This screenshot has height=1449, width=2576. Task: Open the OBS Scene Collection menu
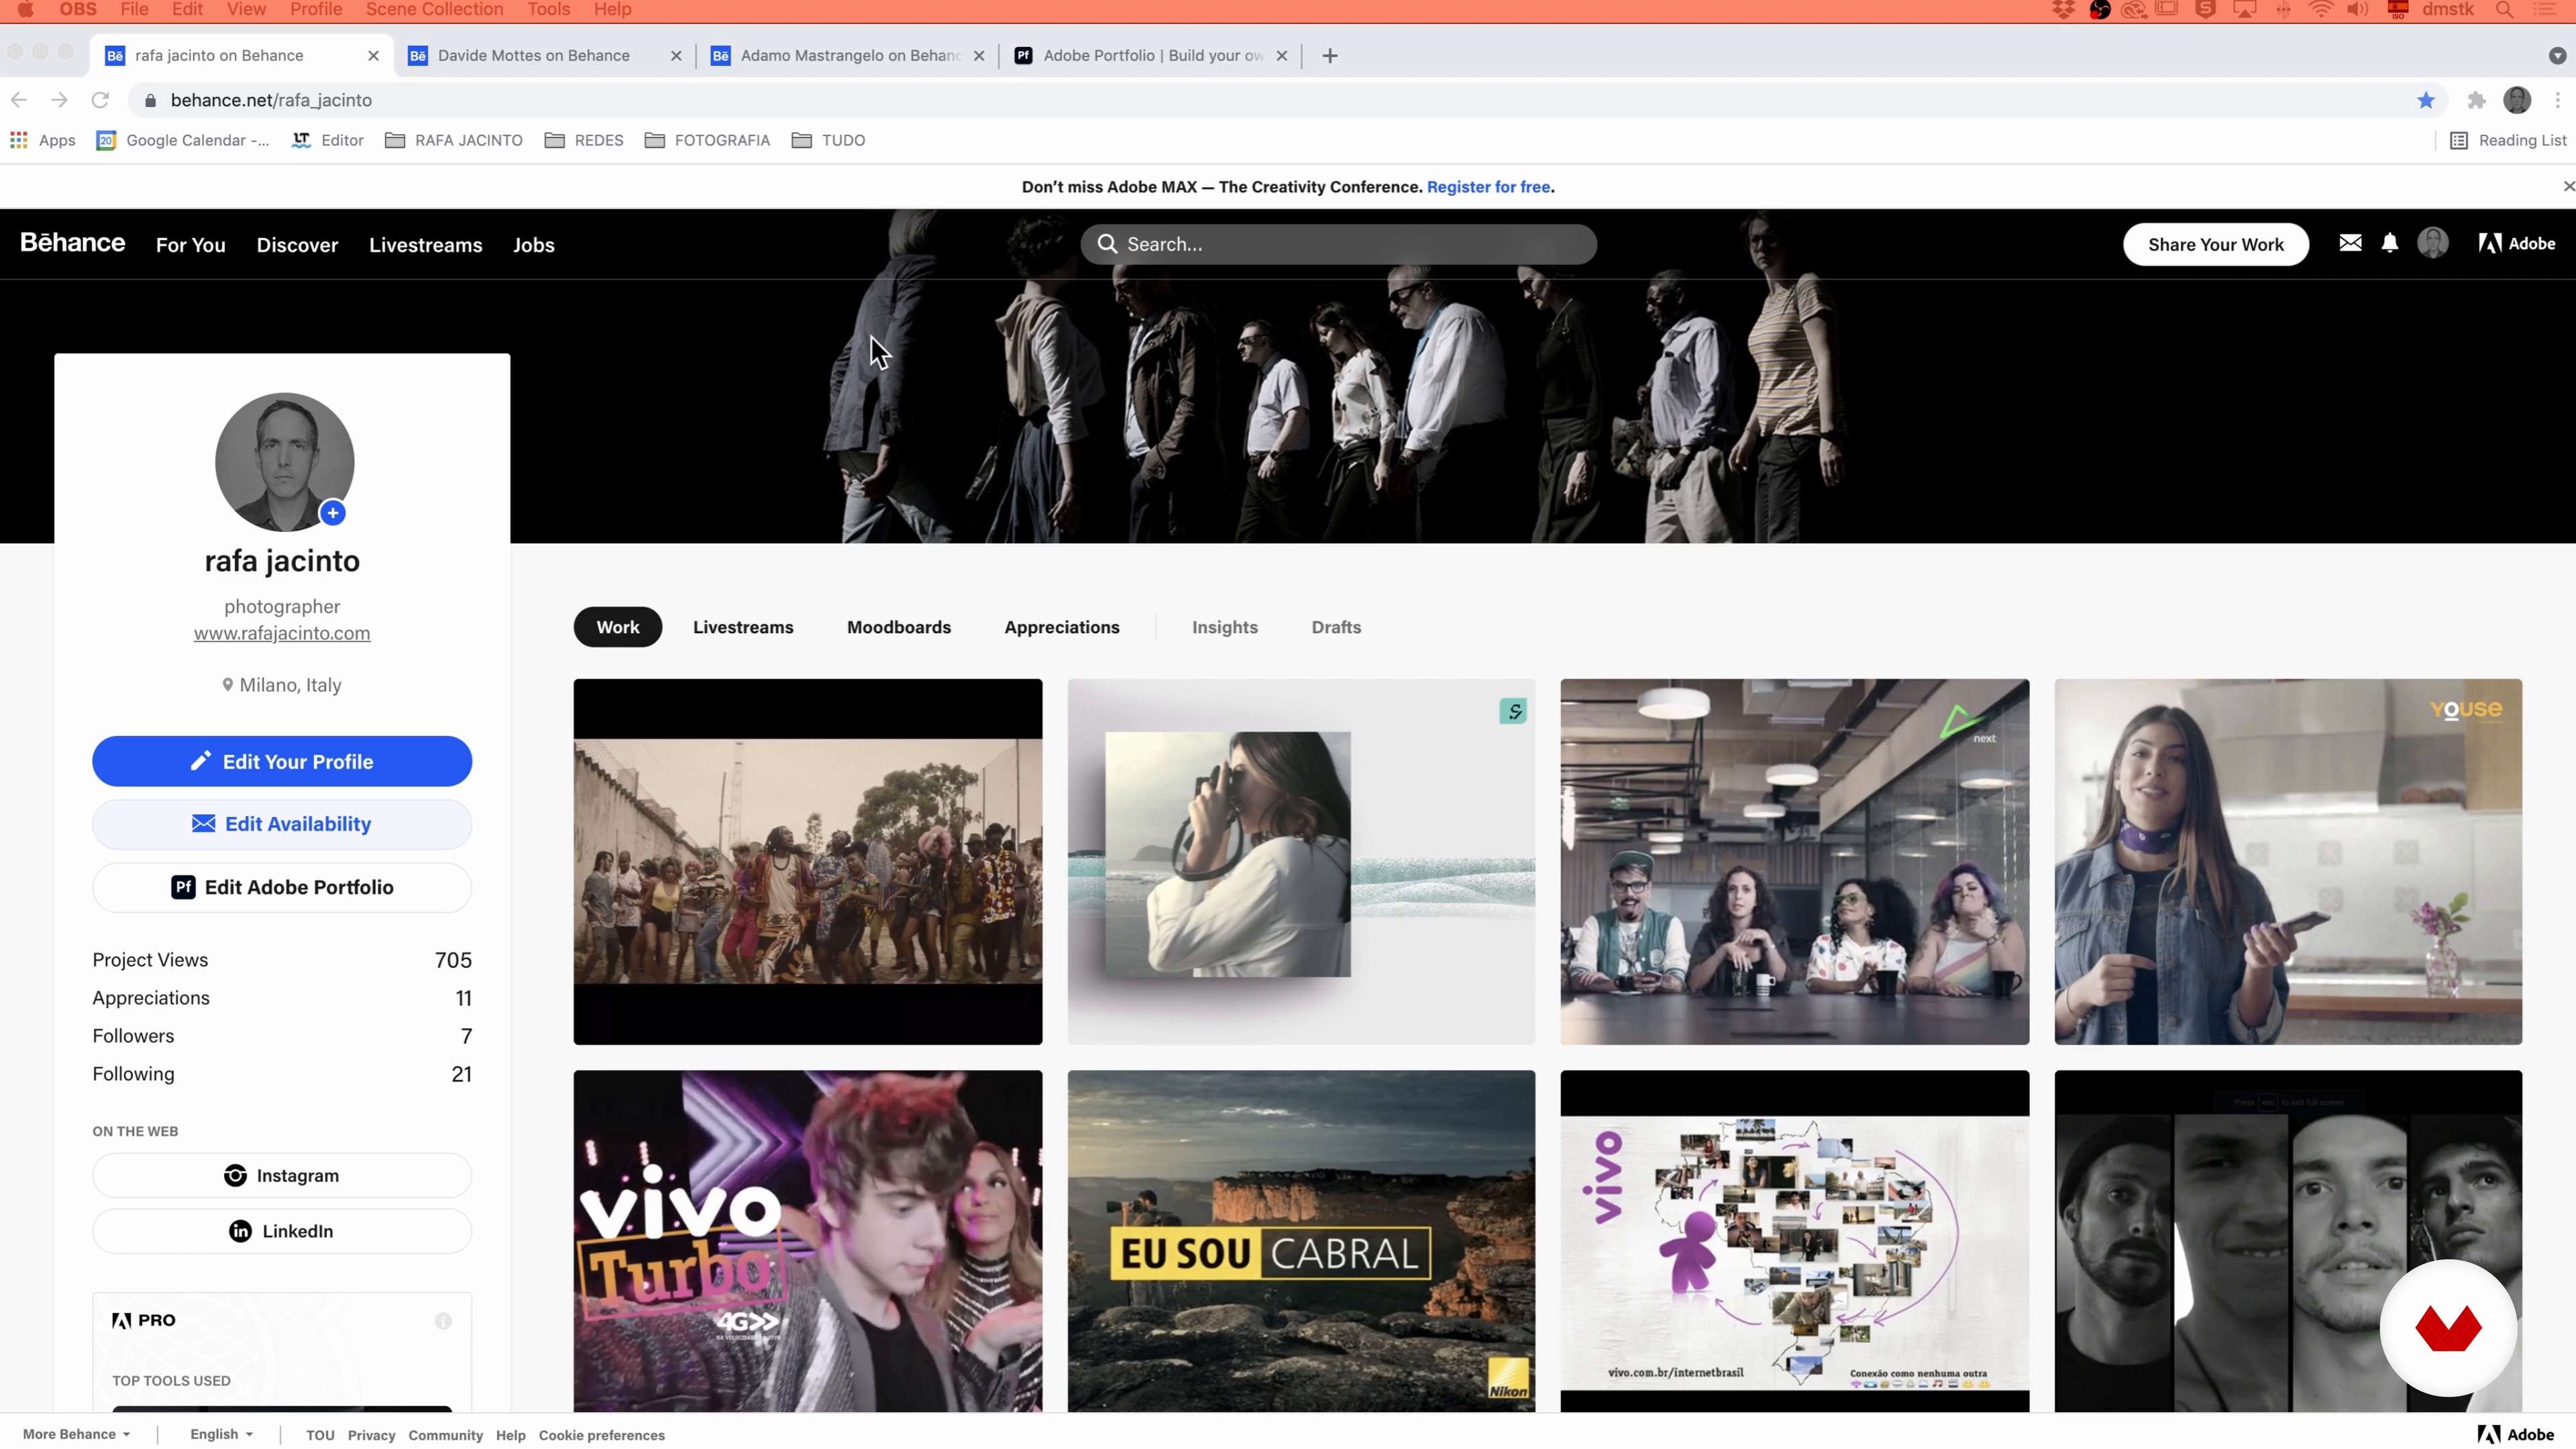(434, 10)
